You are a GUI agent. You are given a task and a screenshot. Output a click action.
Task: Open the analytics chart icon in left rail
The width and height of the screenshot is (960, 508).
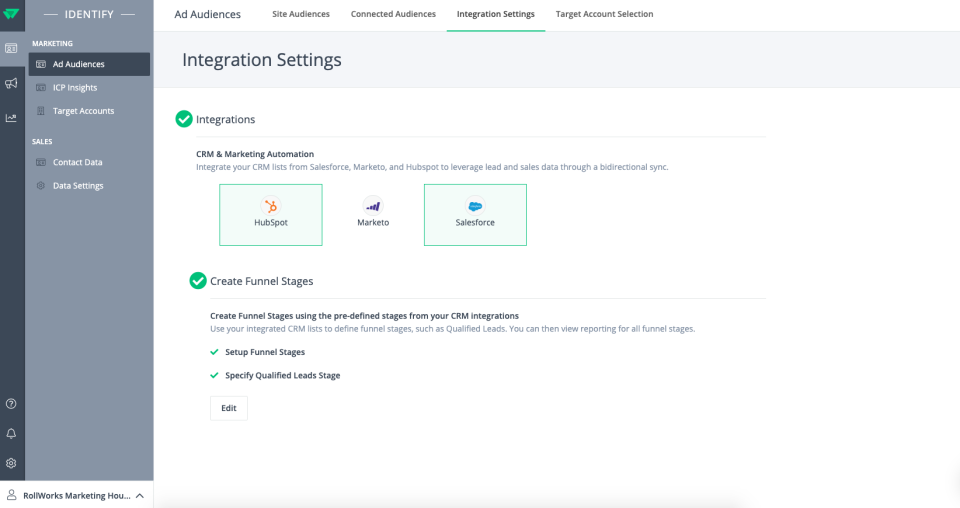[x=11, y=118]
